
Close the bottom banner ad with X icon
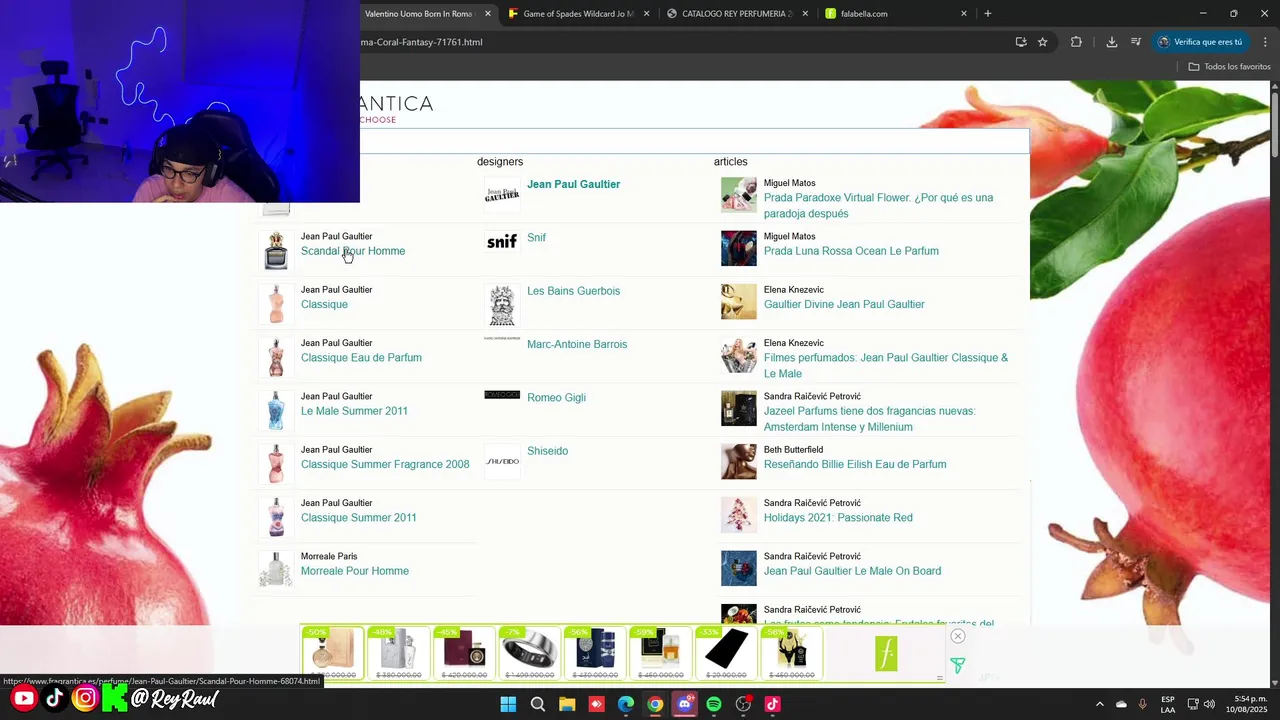tap(958, 636)
